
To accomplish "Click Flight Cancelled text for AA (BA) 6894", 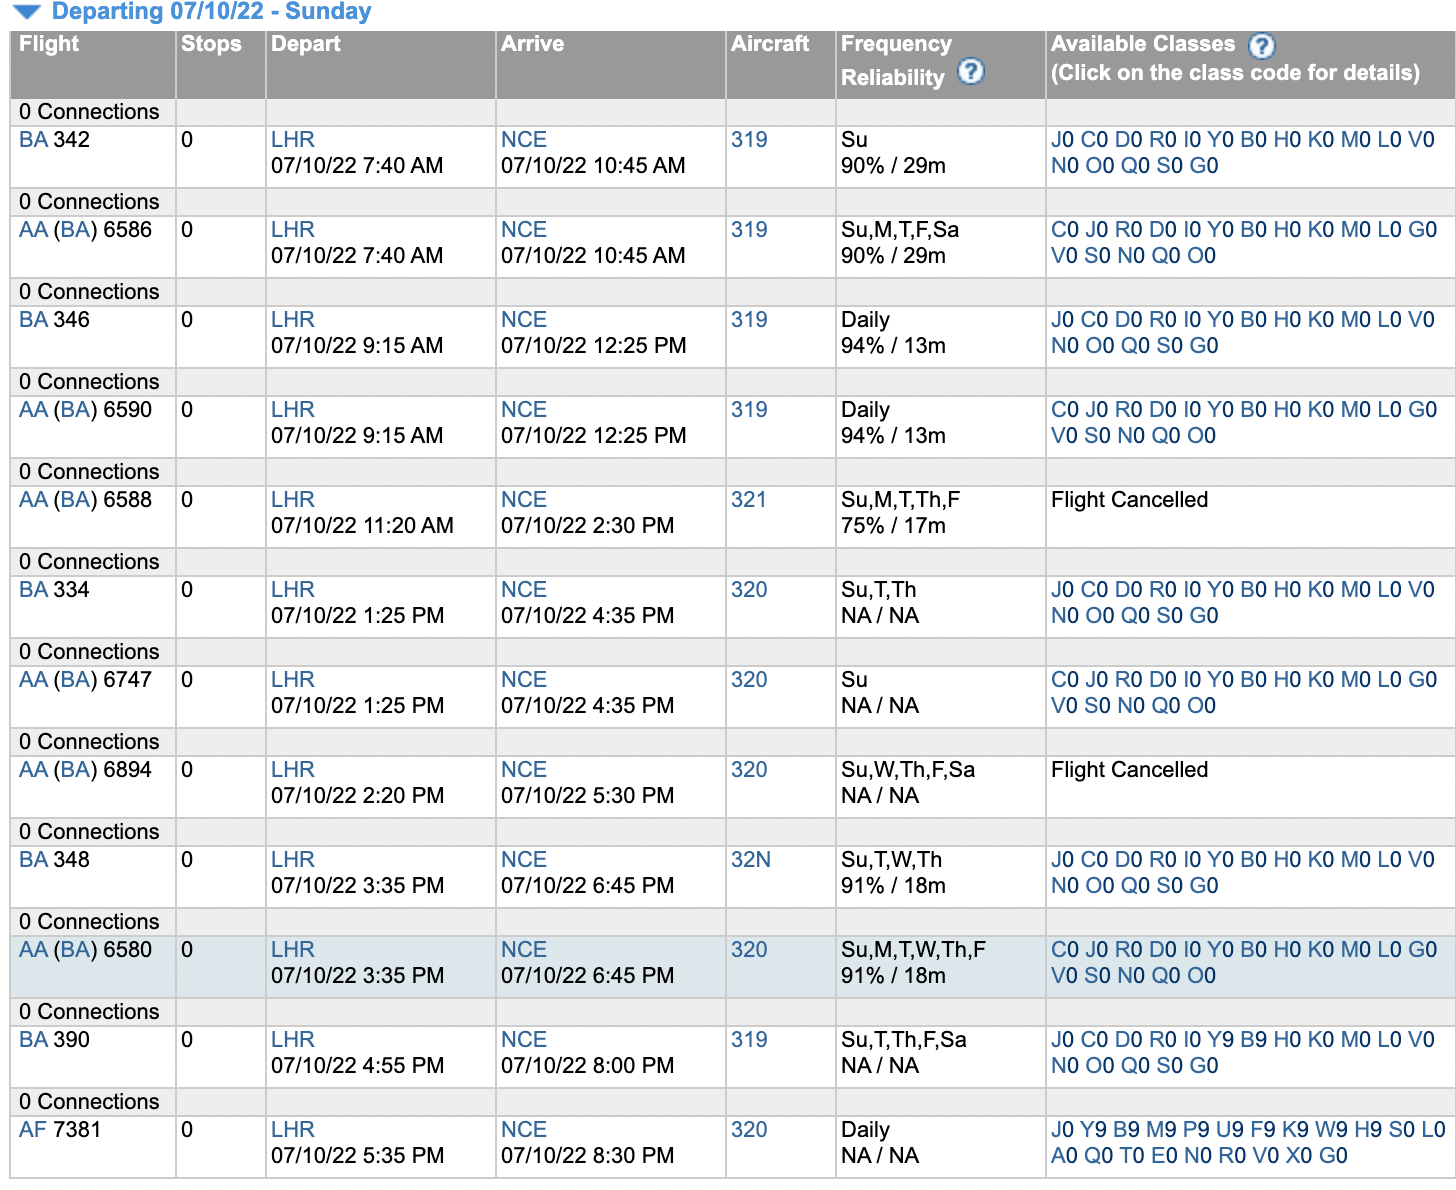I will click(1129, 770).
